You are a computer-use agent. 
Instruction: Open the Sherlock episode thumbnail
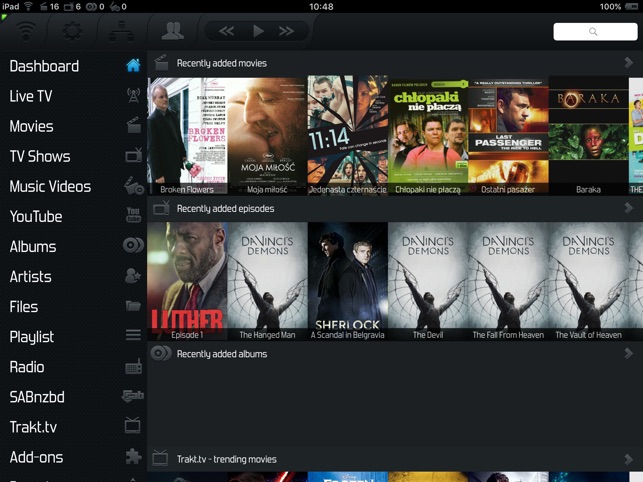coord(347,280)
